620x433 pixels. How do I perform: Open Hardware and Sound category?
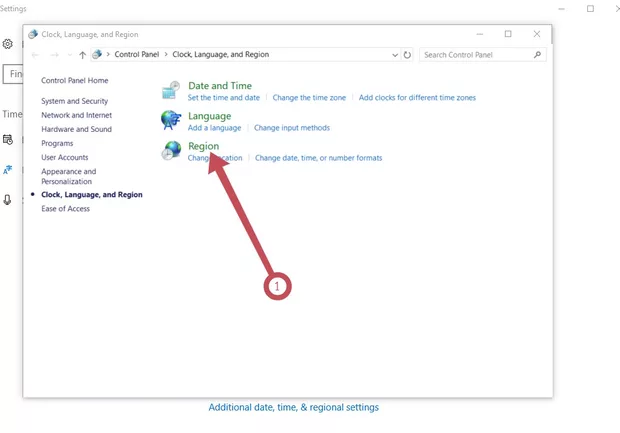tap(76, 129)
